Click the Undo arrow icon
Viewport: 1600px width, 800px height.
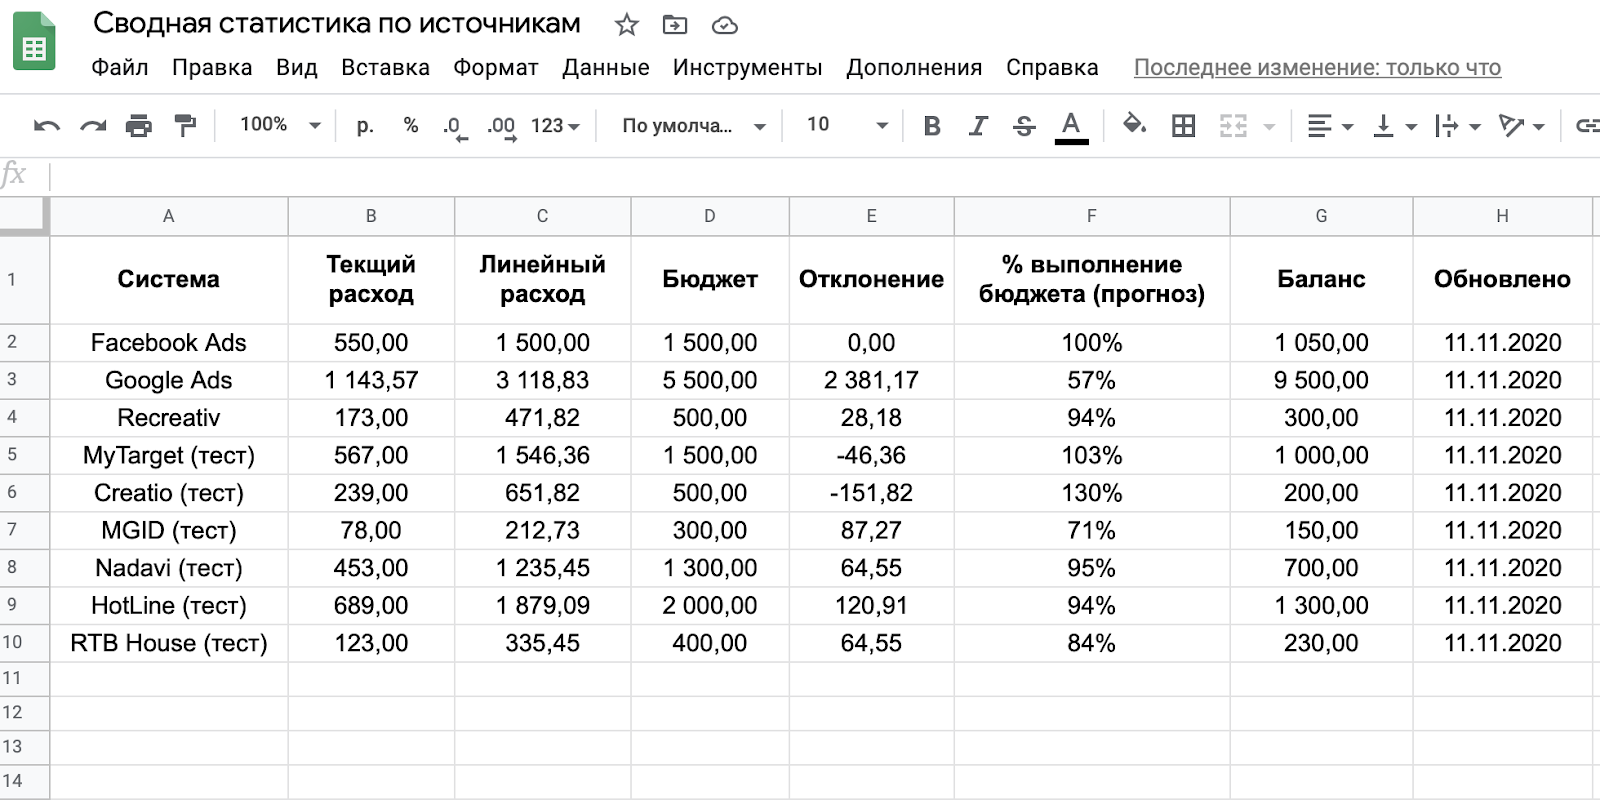[46, 125]
